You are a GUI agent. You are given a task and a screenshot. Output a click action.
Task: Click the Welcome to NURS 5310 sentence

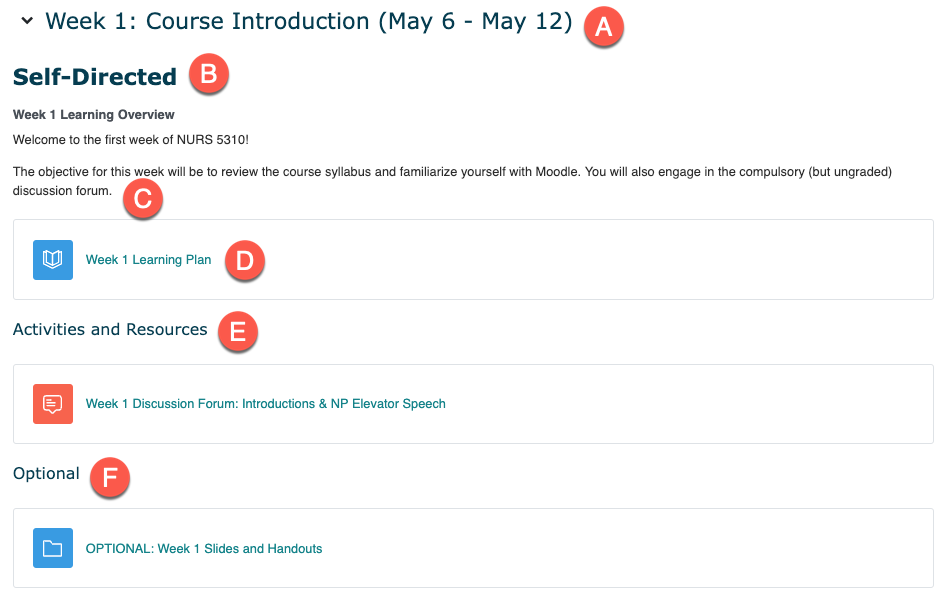[x=131, y=140]
